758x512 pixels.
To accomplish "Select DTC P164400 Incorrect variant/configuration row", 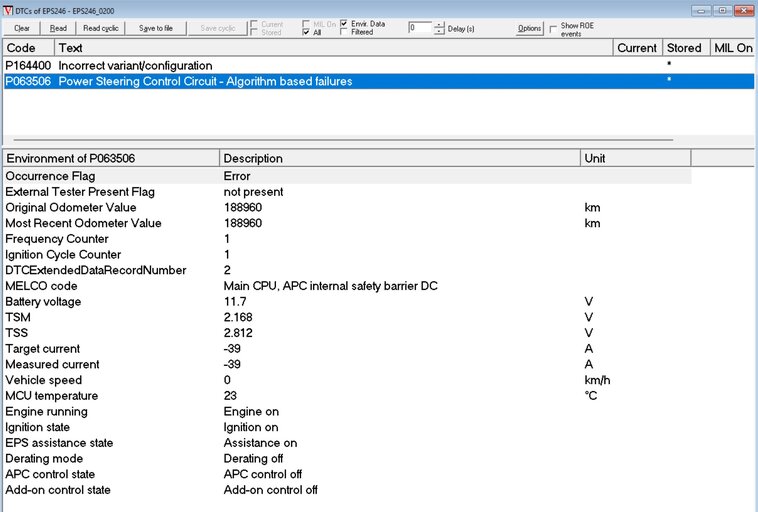I will [379, 65].
